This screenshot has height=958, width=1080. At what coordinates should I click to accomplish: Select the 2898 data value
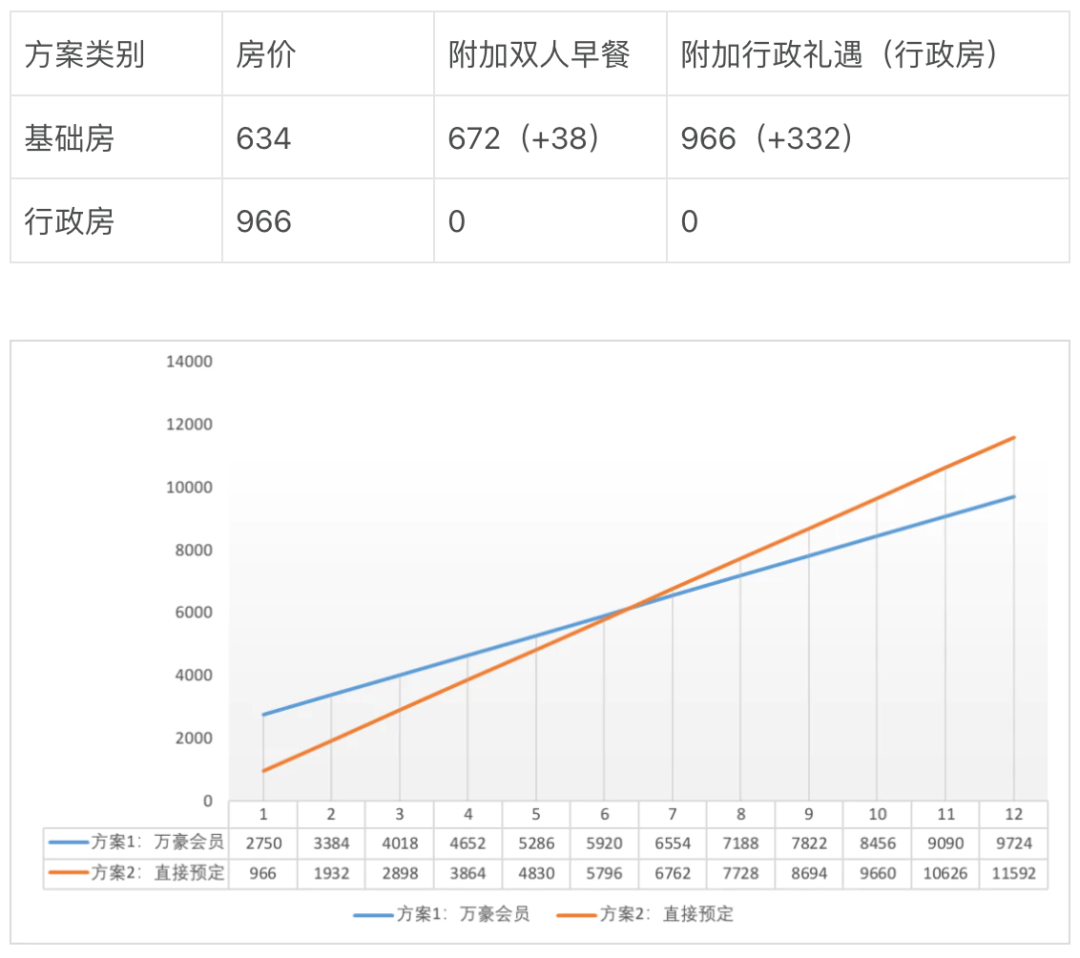tap(399, 874)
